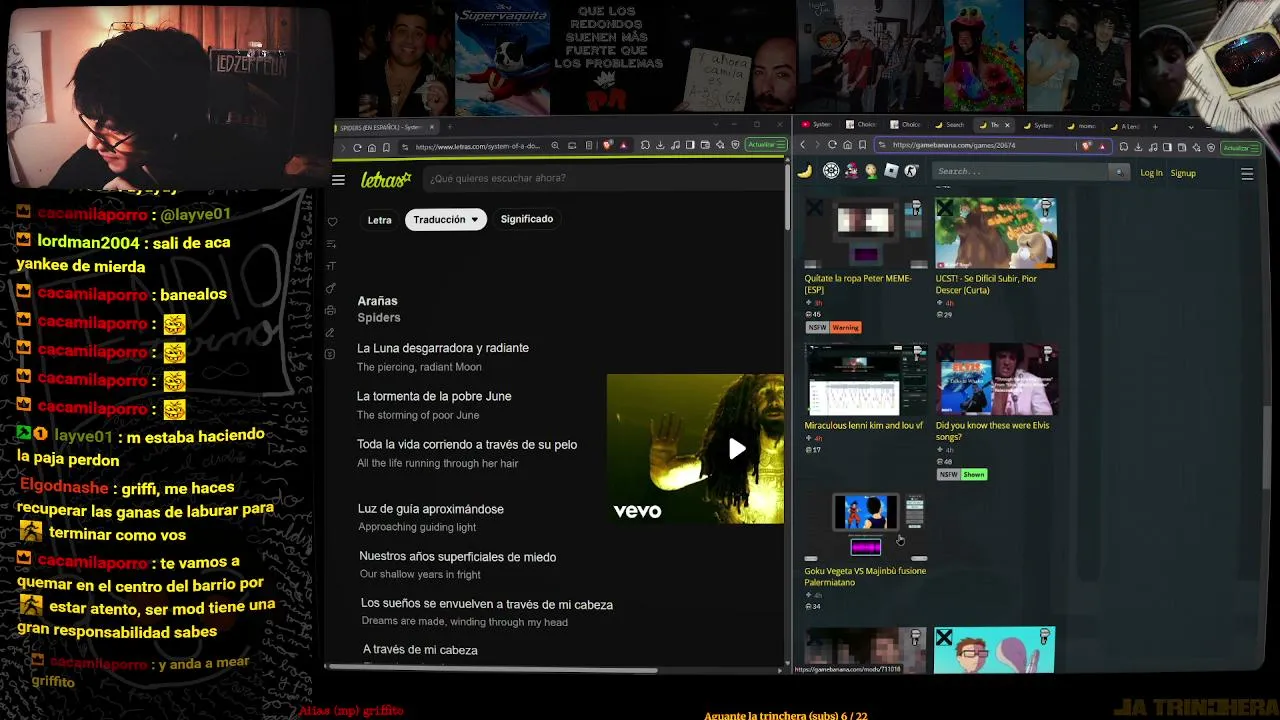The height and width of the screenshot is (720, 1280).
Task: Switch to the Letra tab
Action: 379,220
